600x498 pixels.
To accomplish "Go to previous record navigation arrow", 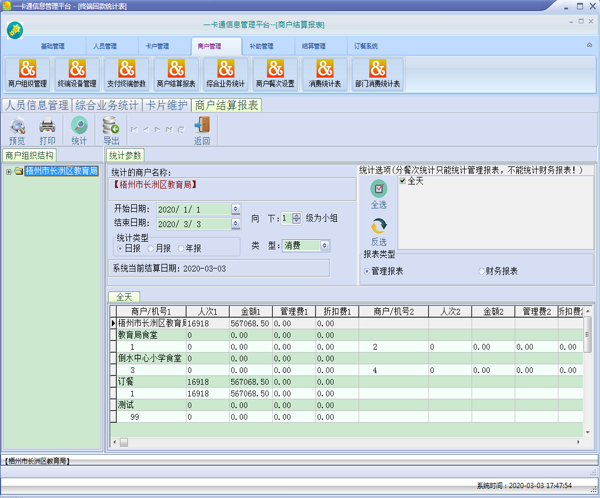I will click(146, 130).
